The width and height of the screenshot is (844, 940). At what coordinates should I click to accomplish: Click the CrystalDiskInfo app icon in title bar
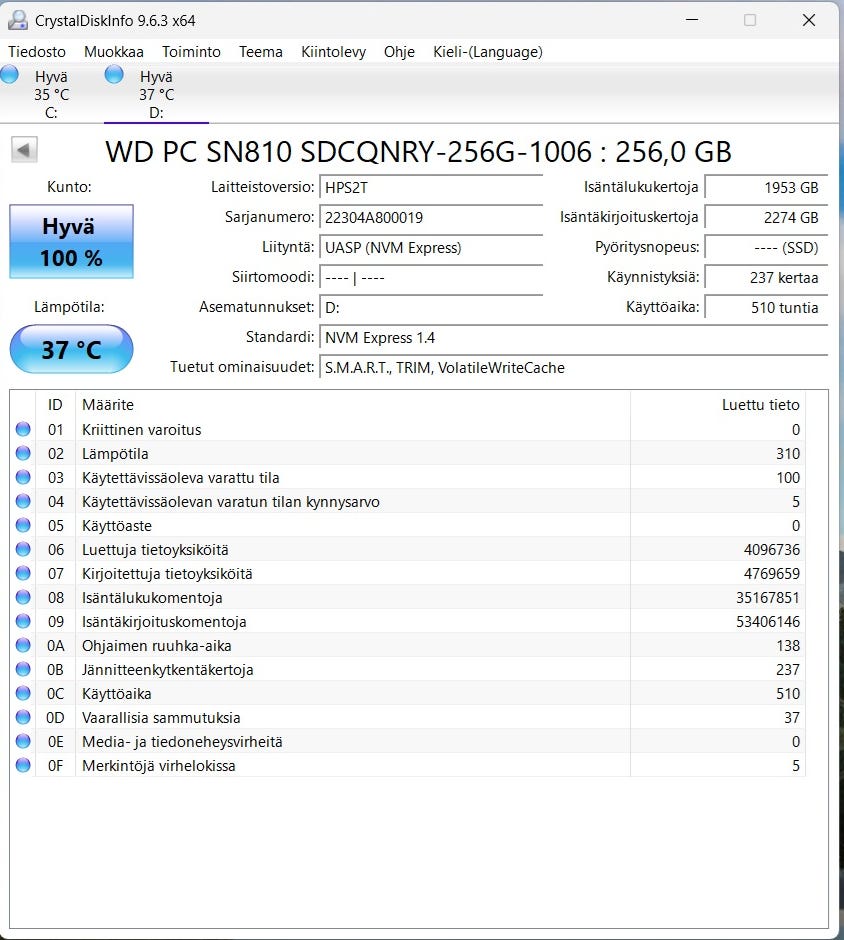[17, 20]
